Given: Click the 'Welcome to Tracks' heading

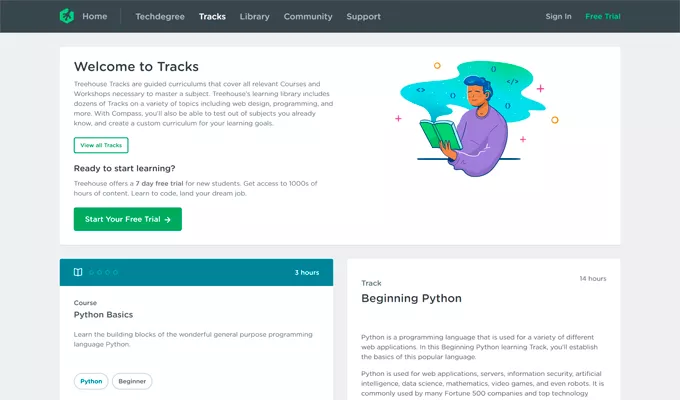Looking at the screenshot, I should click(x=136, y=66).
